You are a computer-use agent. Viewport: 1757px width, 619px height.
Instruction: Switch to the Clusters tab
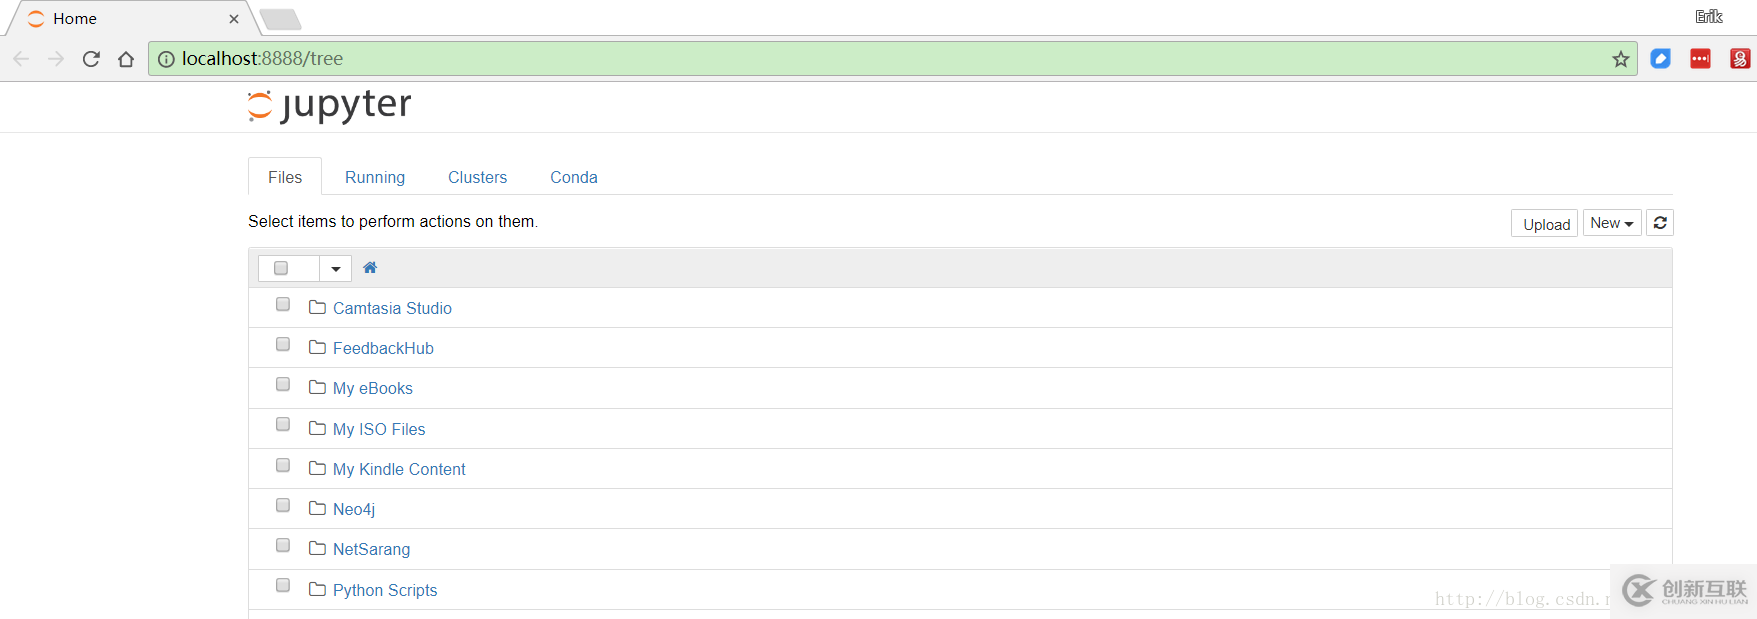[x=477, y=177]
